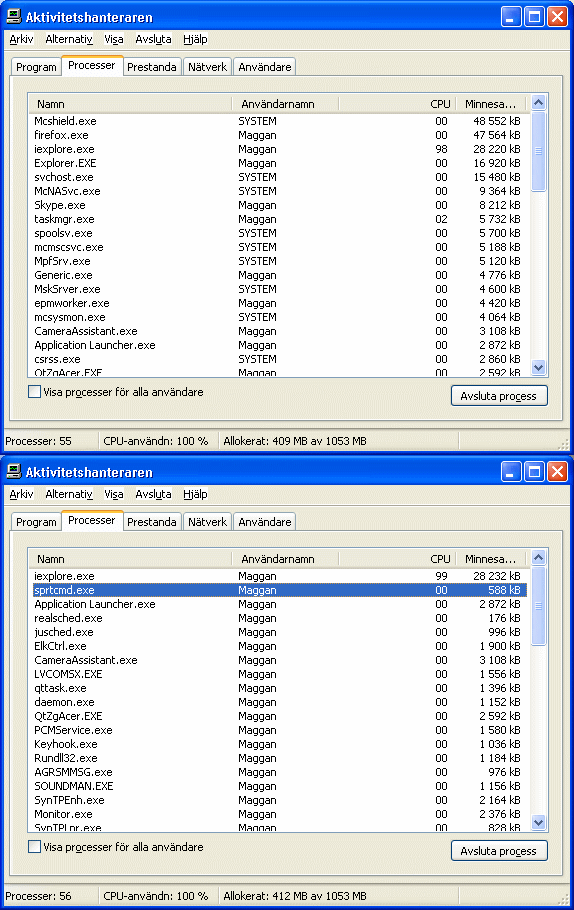This screenshot has height=910, width=574.
Task: Switch to Program tab in lower window
Action: [37, 522]
